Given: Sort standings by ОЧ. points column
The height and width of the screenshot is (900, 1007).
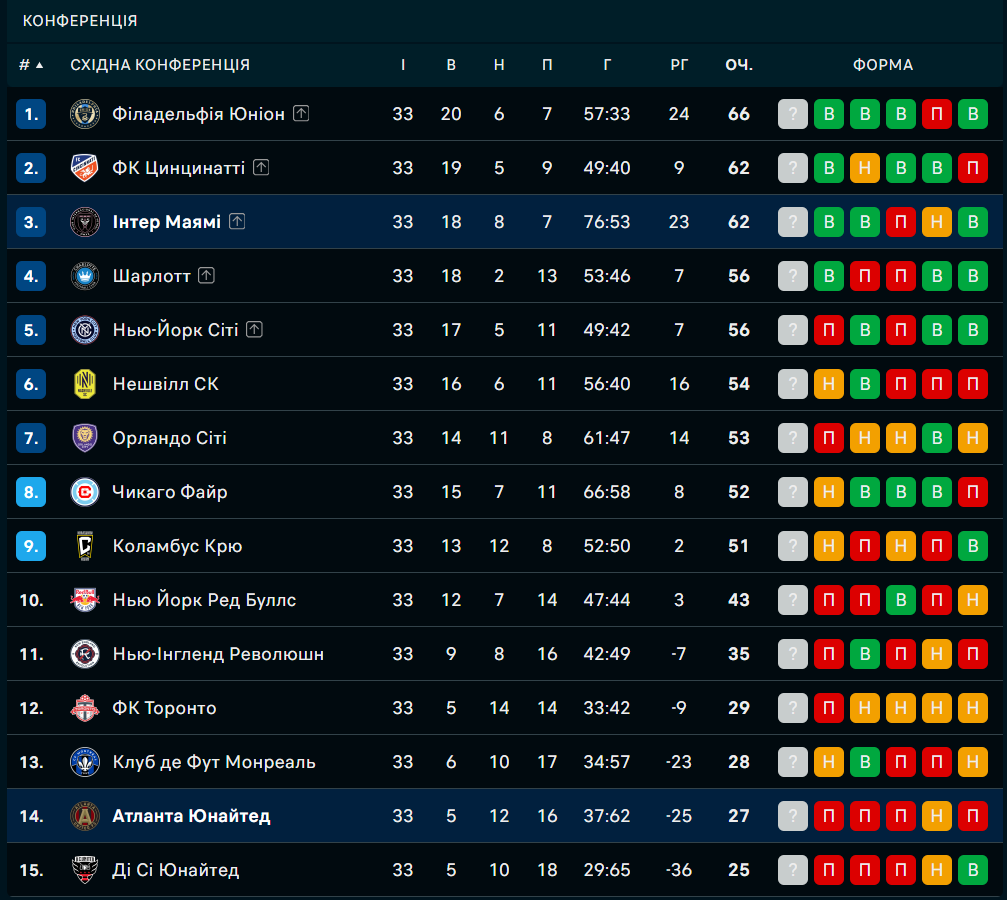Looking at the screenshot, I should click(739, 65).
